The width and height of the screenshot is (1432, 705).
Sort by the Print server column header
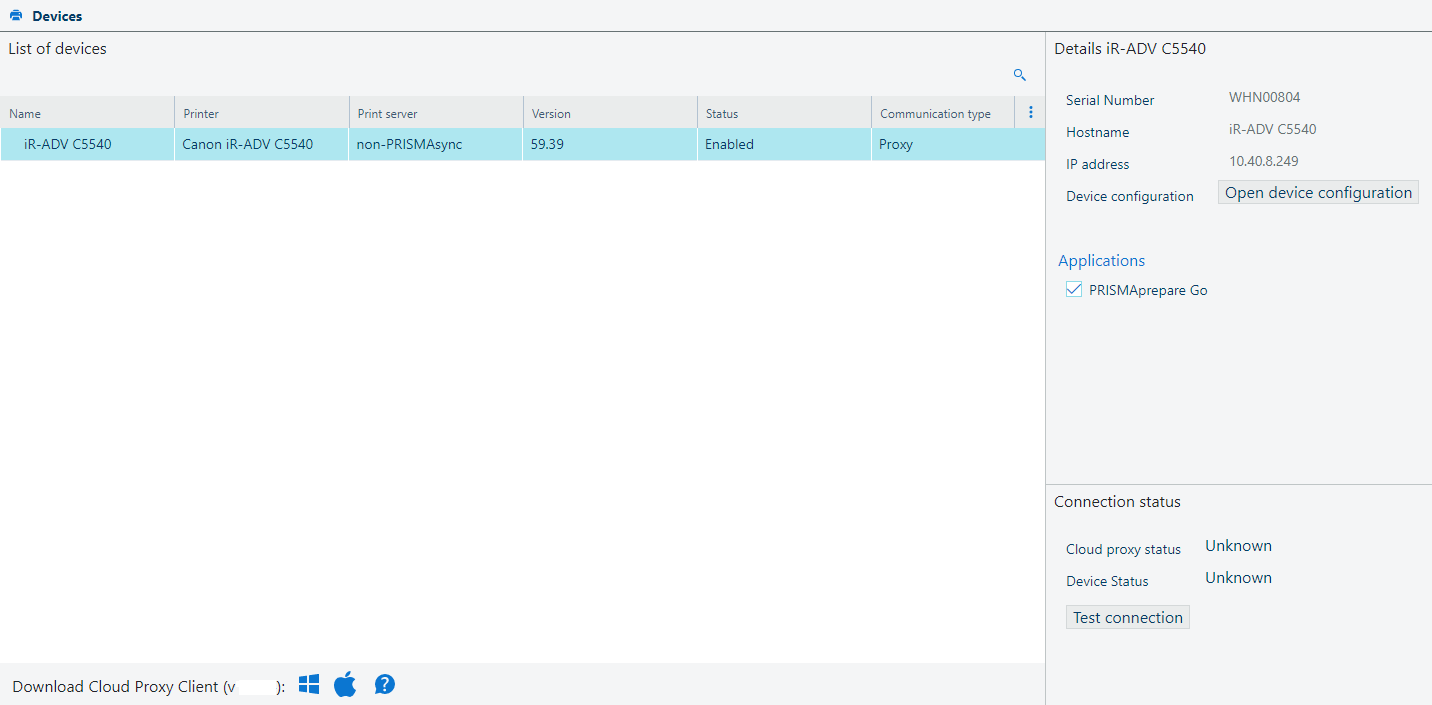436,113
